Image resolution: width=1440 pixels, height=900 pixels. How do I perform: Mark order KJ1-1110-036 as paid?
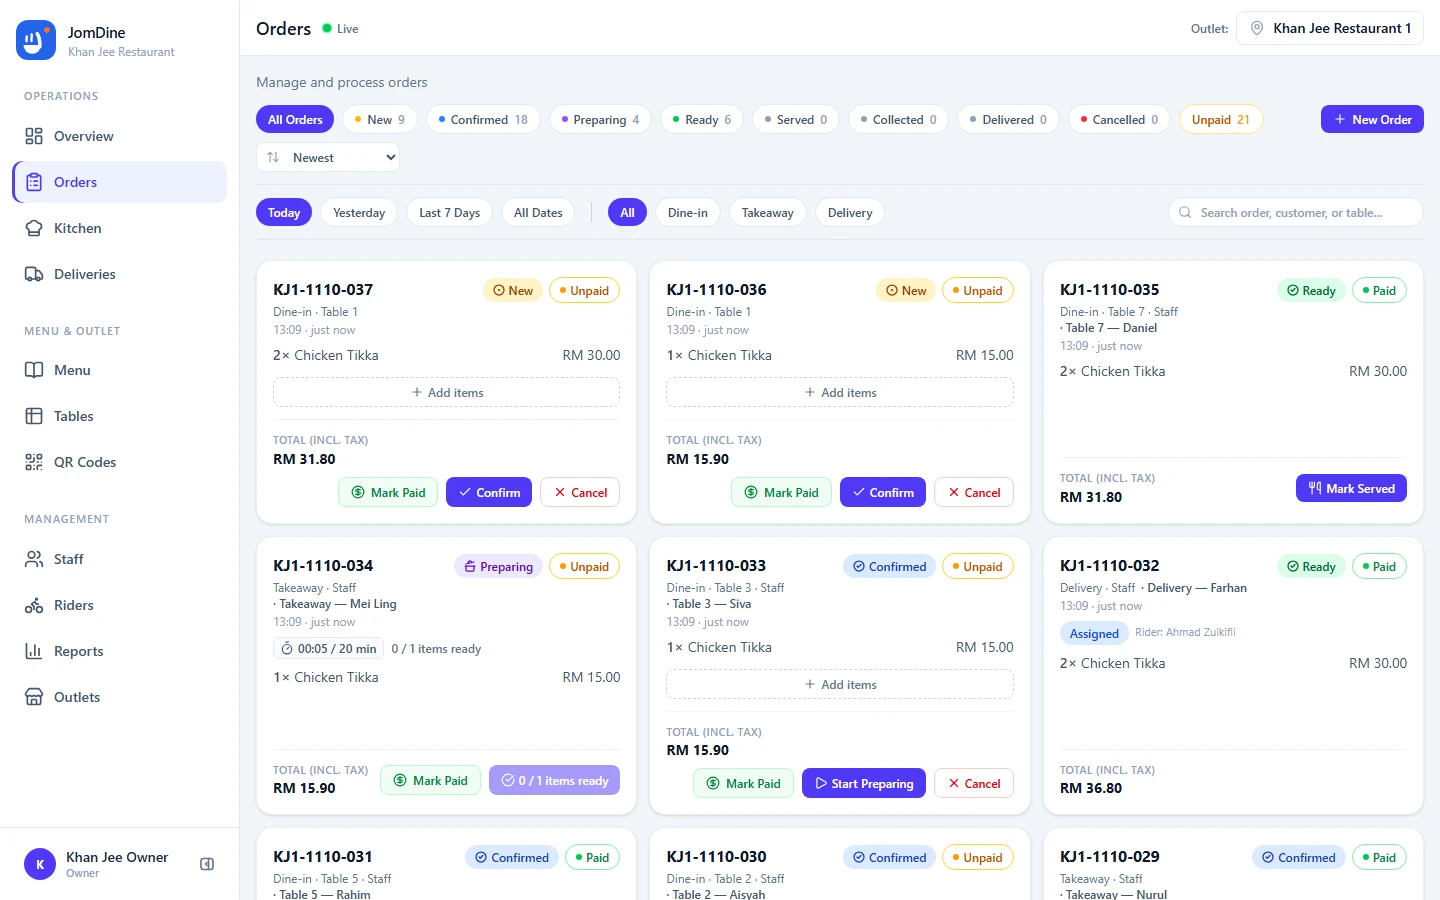click(x=781, y=493)
